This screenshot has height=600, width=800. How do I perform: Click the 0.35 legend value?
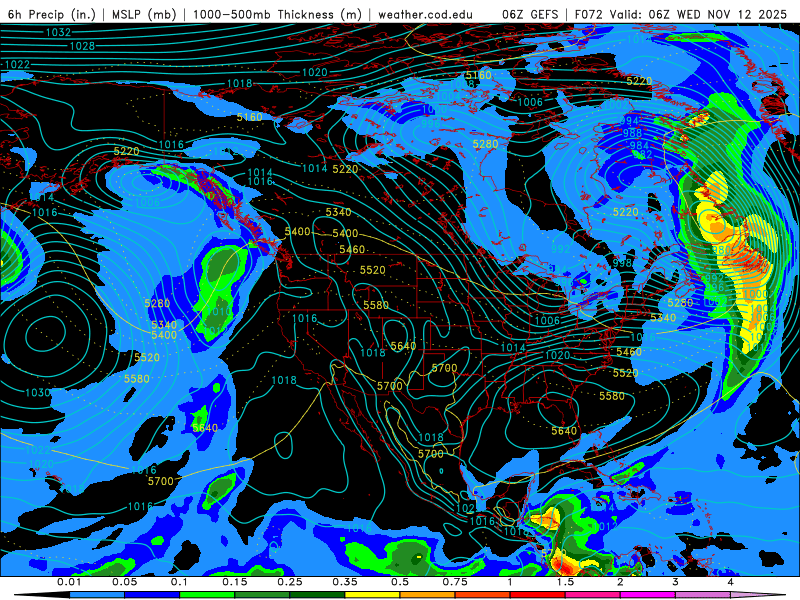click(x=345, y=582)
